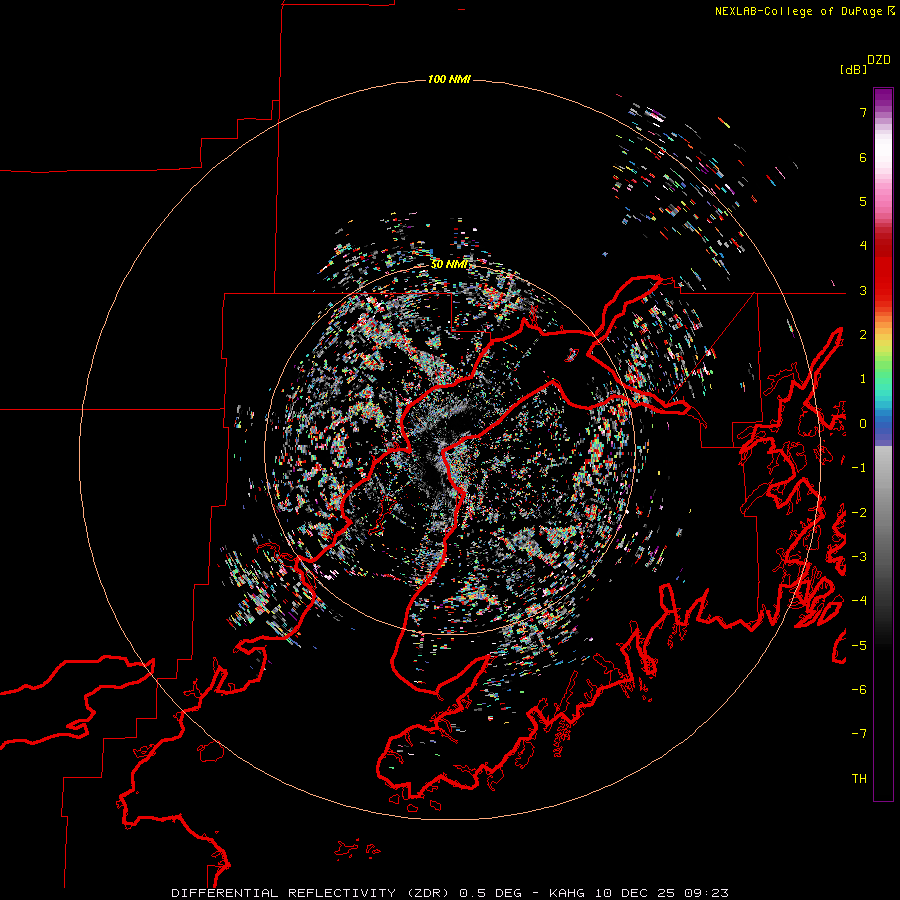Screen dimensions: 900x900
Task: Click the 4 dB scale label
Action: pos(863,246)
